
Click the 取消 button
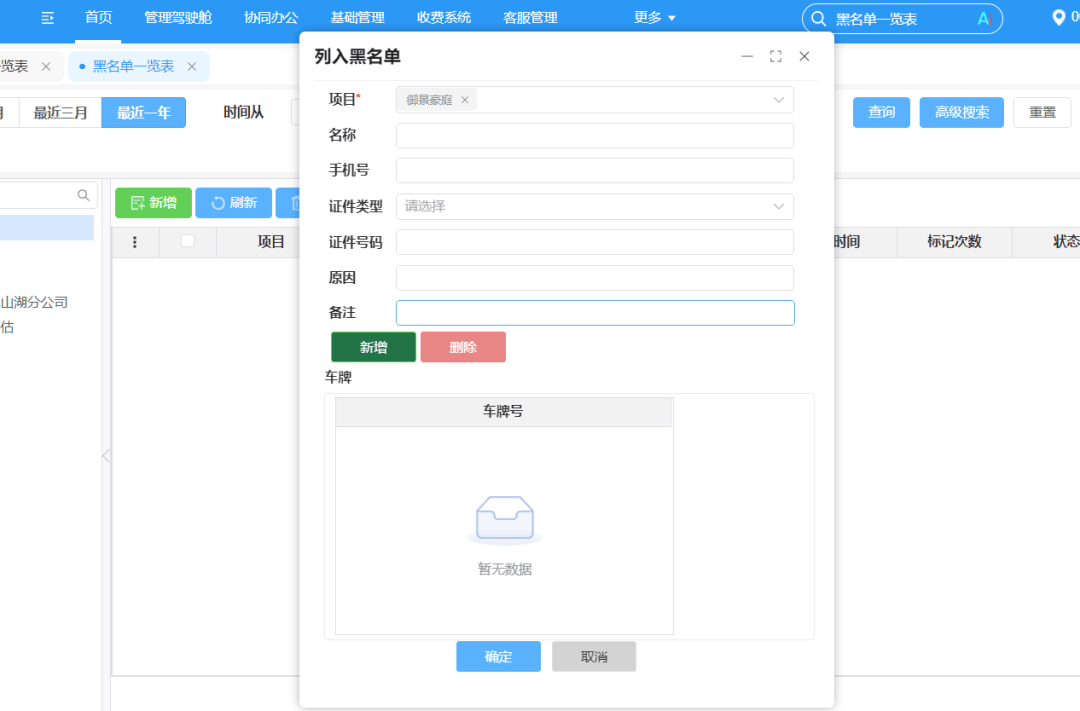coord(594,657)
